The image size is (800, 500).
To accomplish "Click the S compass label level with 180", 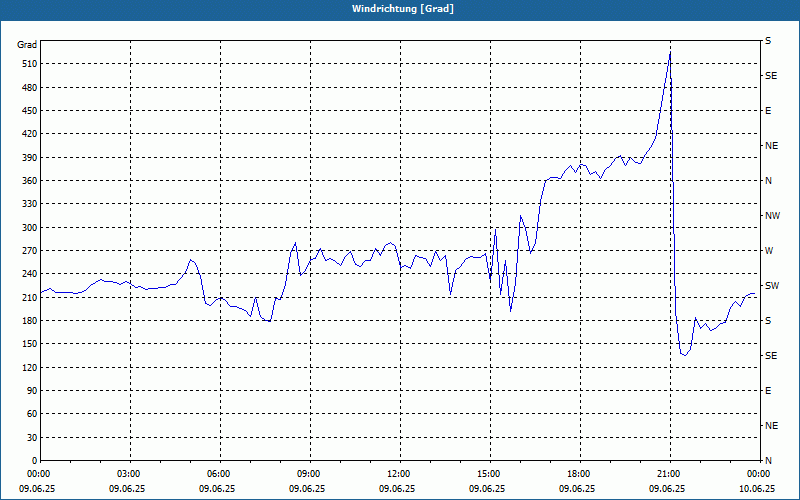I will pyautogui.click(x=768, y=321).
